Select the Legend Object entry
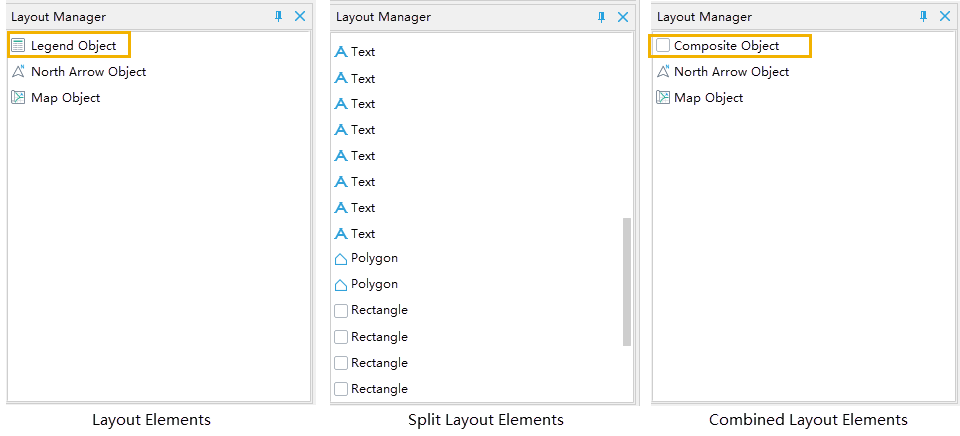Image resolution: width=960 pixels, height=436 pixels. (x=73, y=45)
